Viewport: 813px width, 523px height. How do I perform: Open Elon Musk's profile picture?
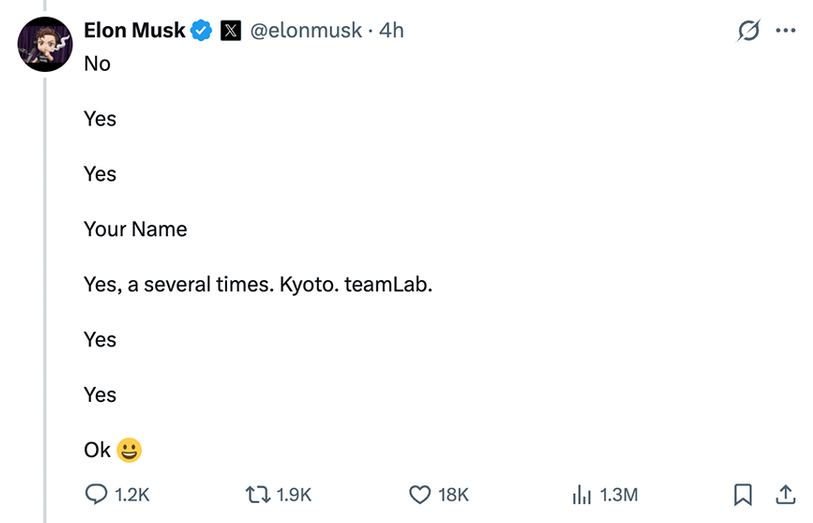45,44
